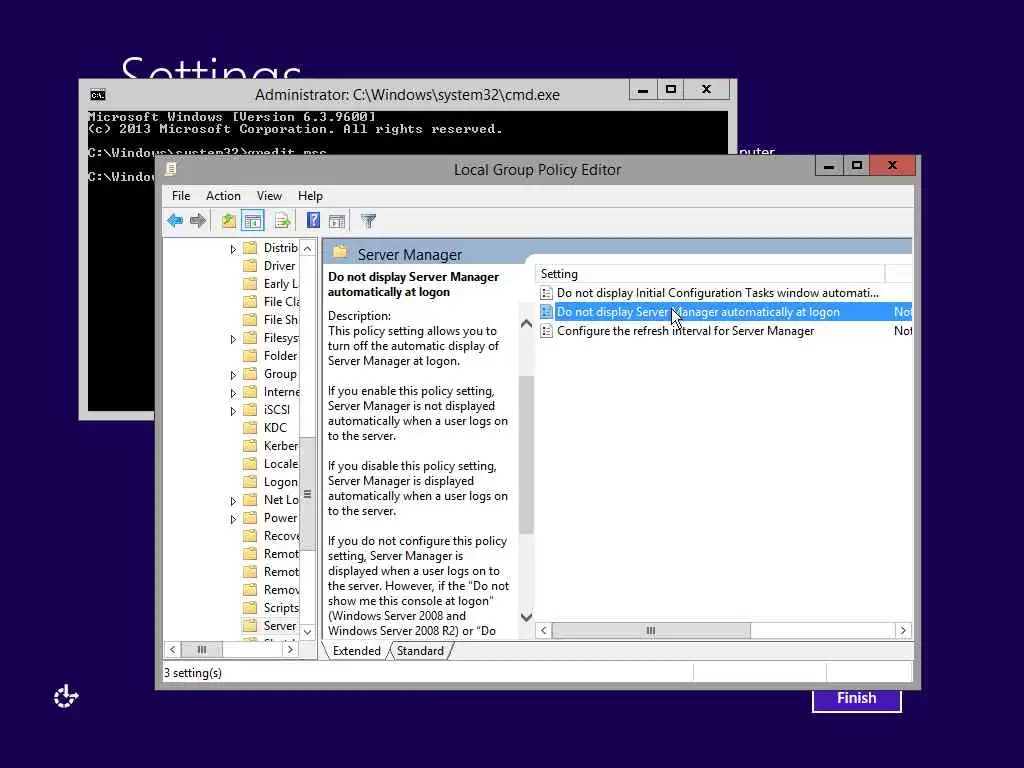Click settings list scrollbar right arrow
The height and width of the screenshot is (768, 1024).
(903, 630)
